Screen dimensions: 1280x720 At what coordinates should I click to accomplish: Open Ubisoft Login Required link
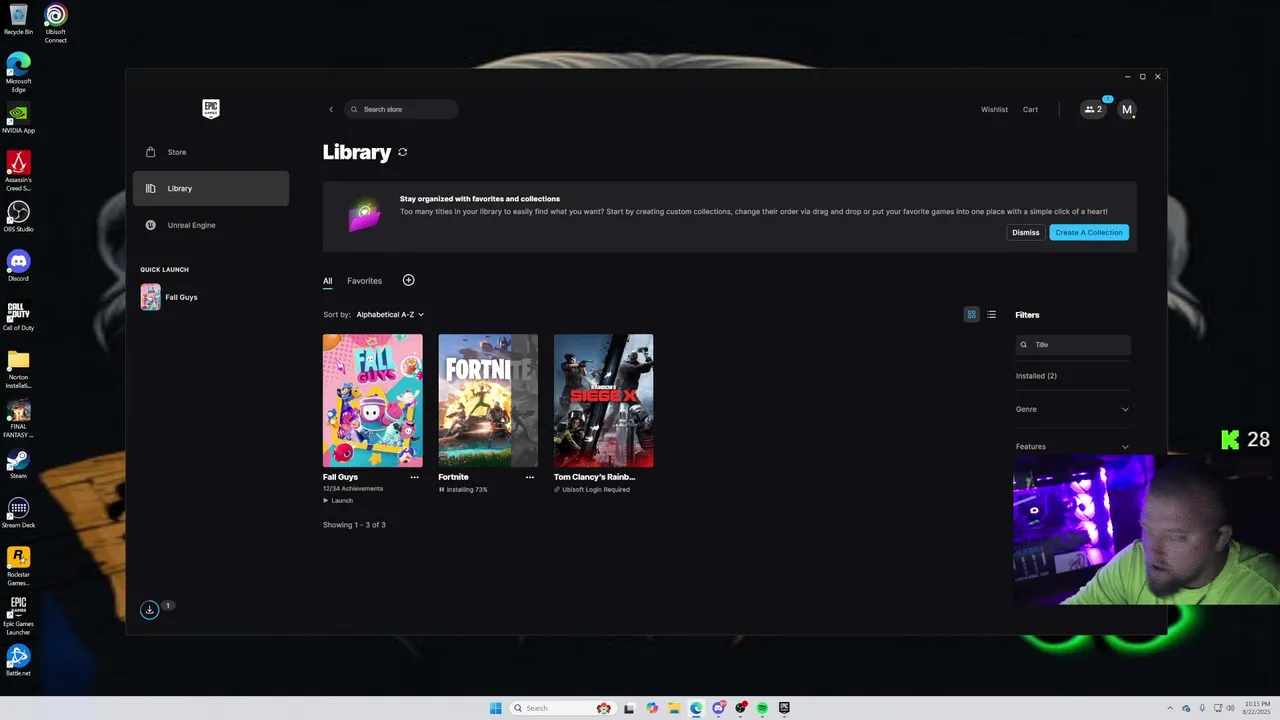(x=592, y=490)
